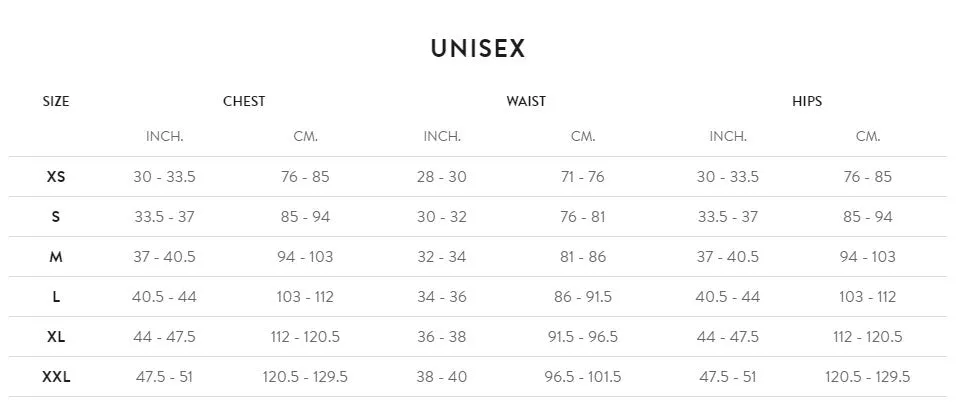Click XXL hips cm value 120.5 - 129.5

[x=868, y=376]
